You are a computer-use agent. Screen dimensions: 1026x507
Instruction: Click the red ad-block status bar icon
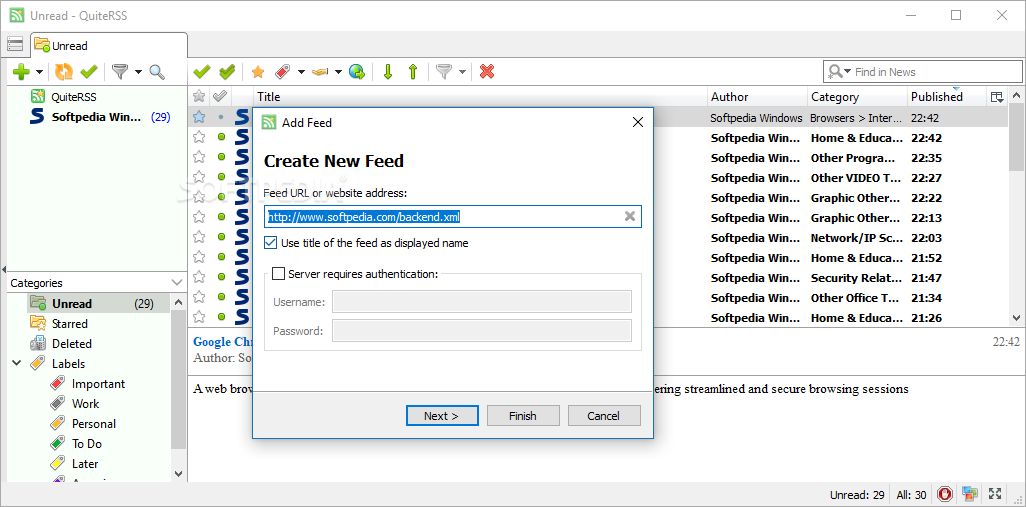[944, 494]
